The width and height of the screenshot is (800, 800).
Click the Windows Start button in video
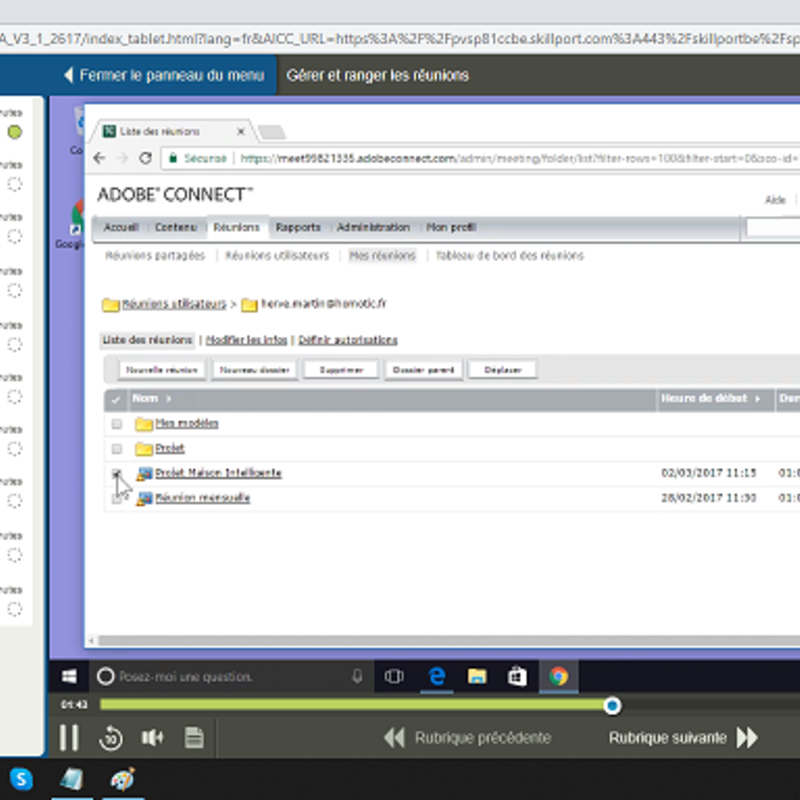point(69,677)
